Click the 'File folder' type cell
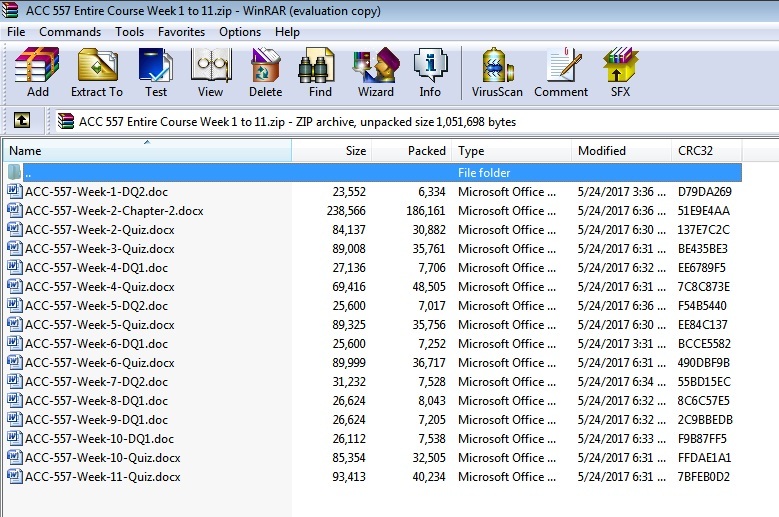The image size is (779, 517). (484, 173)
